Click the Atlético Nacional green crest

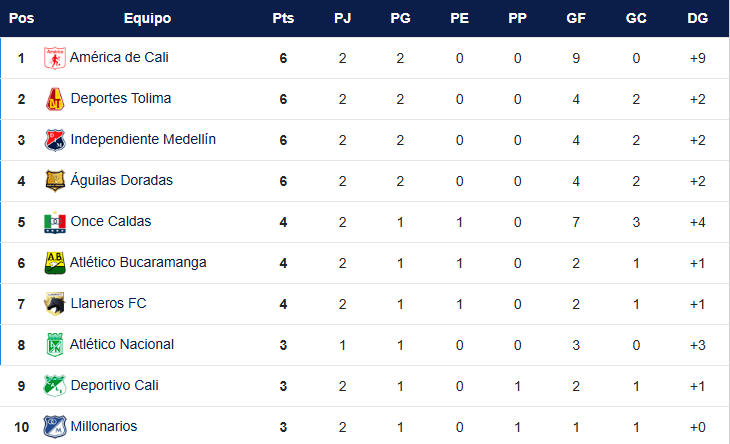tap(55, 345)
